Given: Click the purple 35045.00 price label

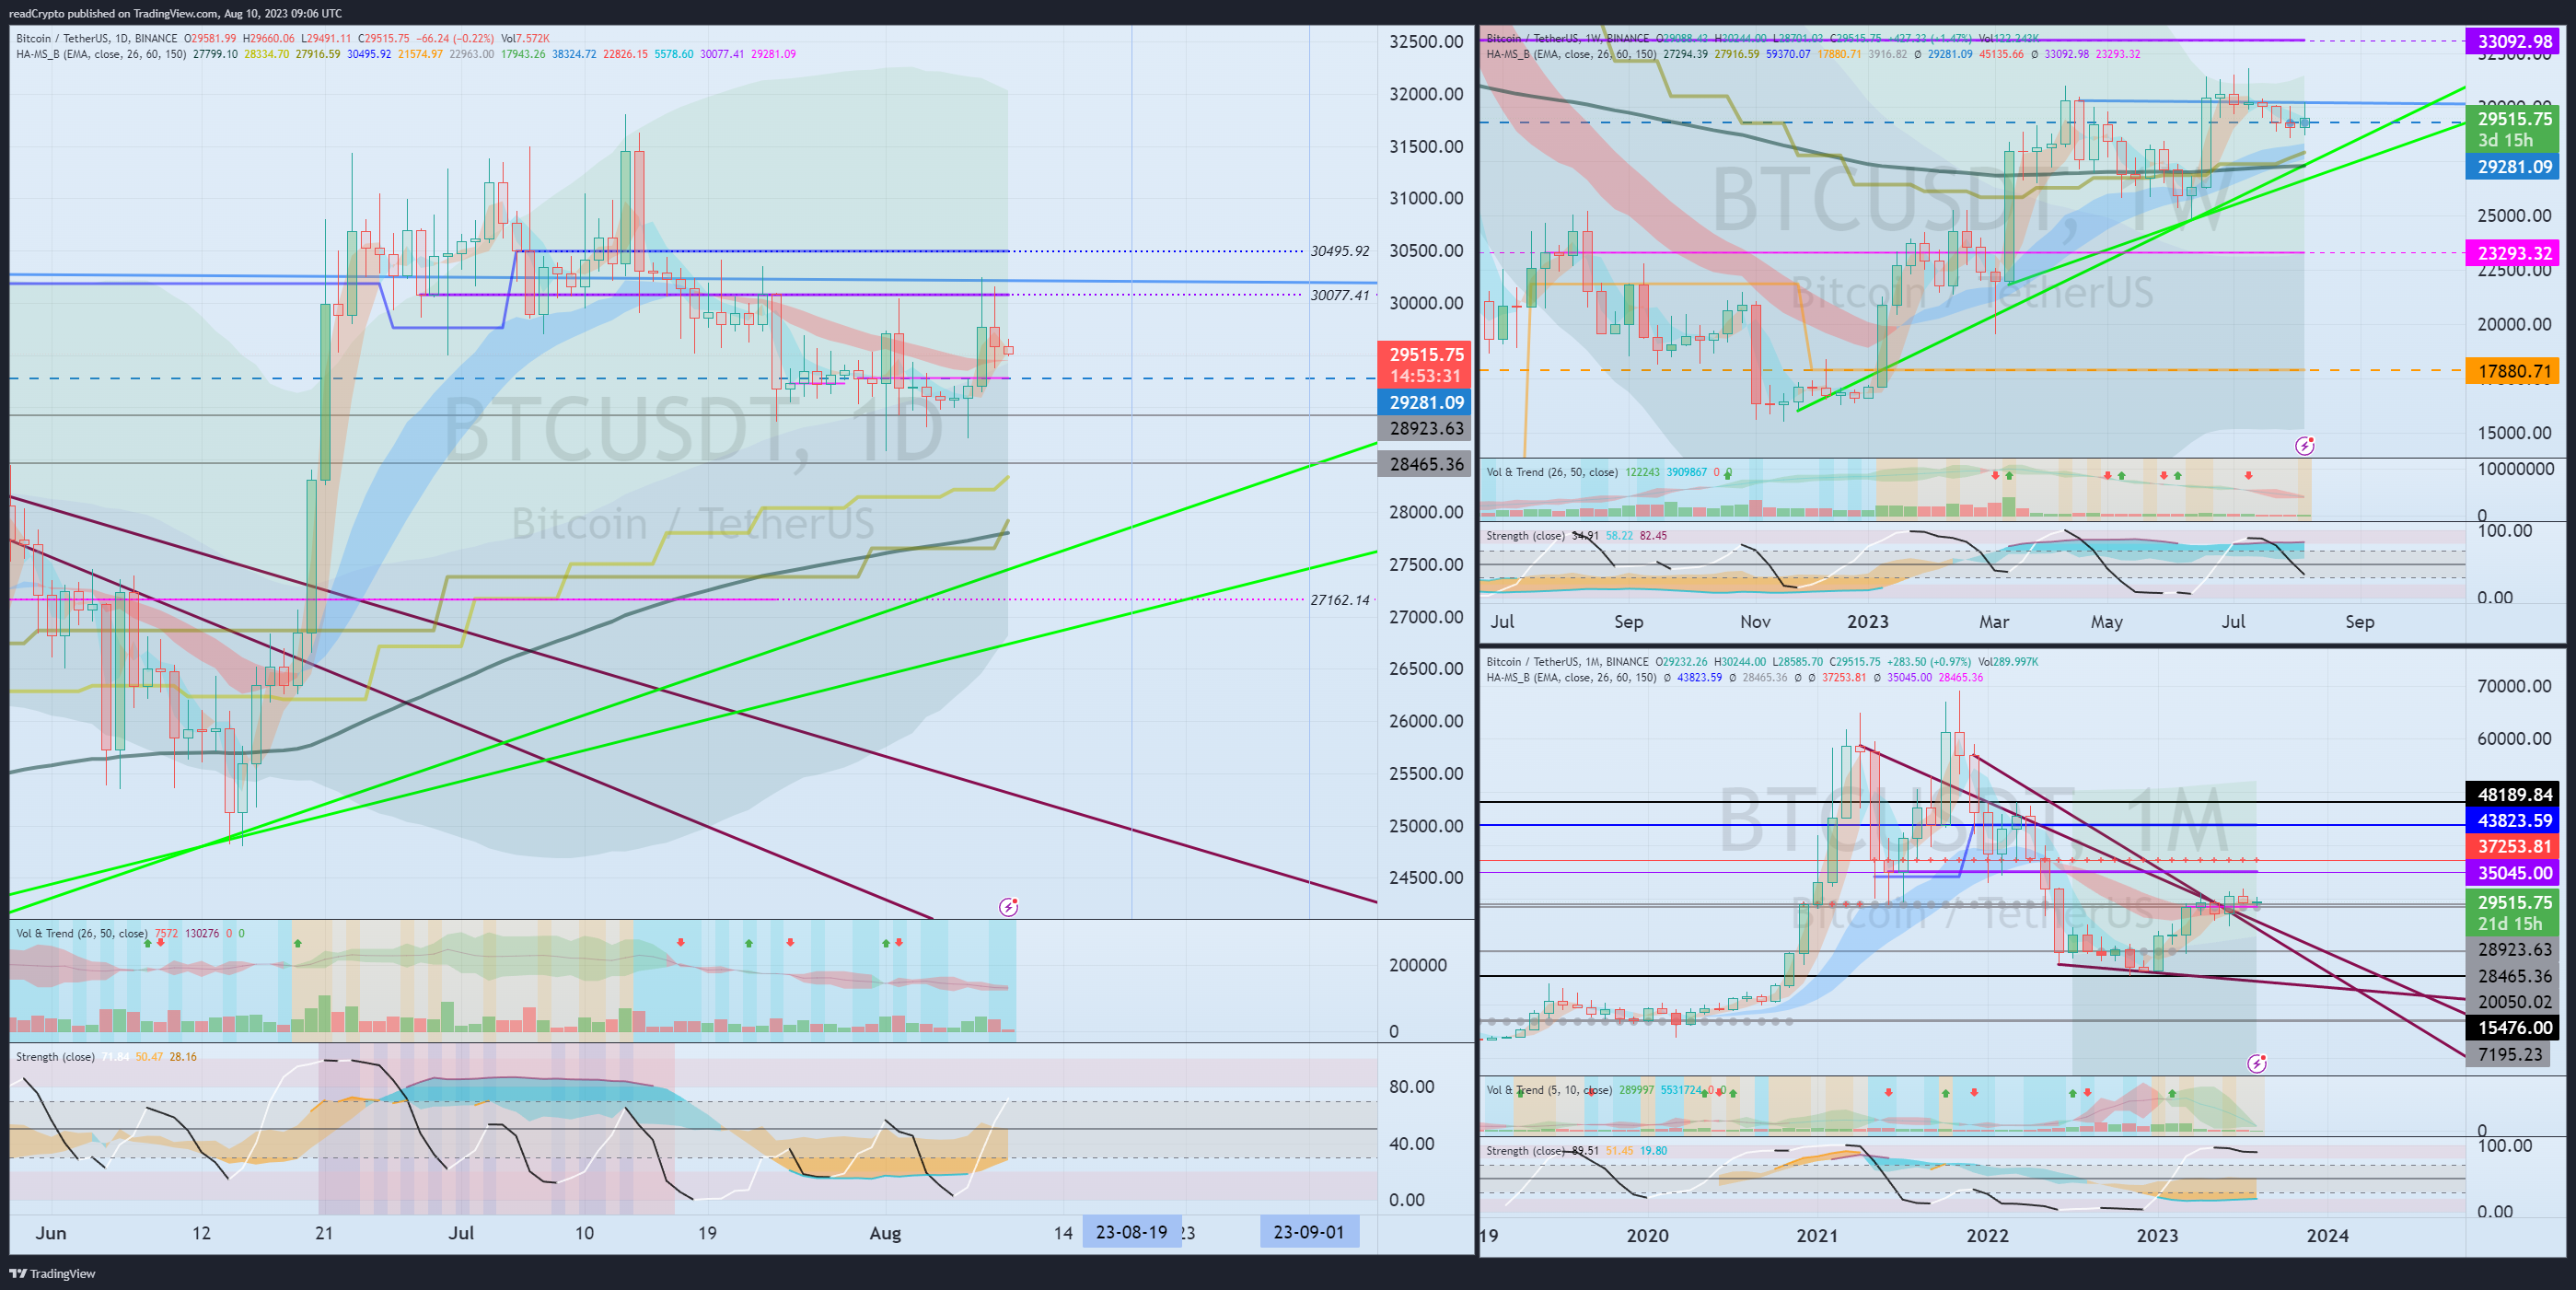Looking at the screenshot, I should [x=2514, y=872].
